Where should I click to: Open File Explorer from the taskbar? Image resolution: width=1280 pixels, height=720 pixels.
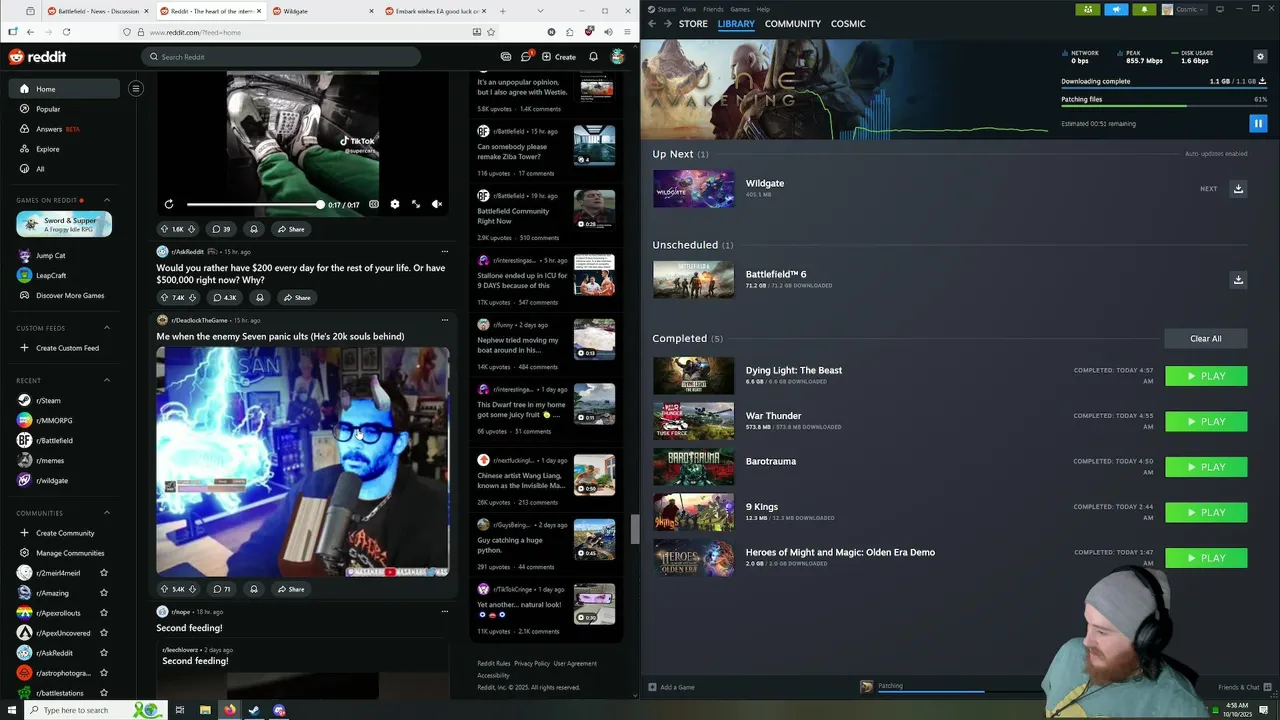click(x=205, y=710)
